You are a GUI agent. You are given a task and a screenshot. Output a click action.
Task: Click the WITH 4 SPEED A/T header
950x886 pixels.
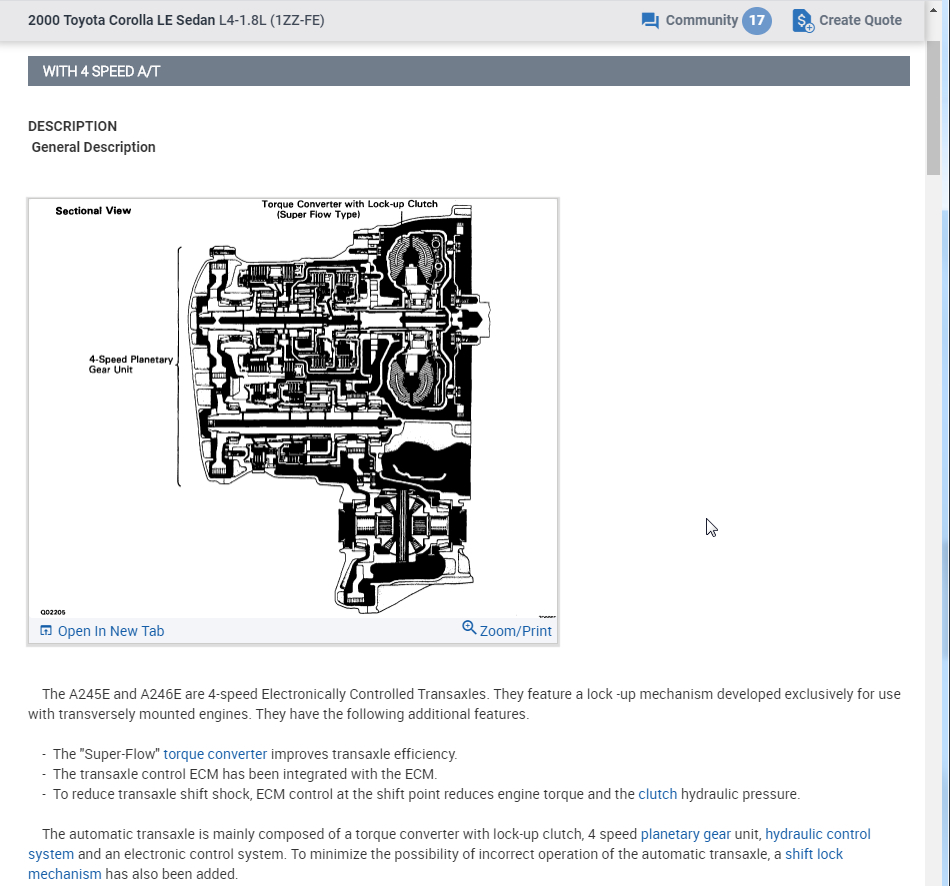(468, 71)
